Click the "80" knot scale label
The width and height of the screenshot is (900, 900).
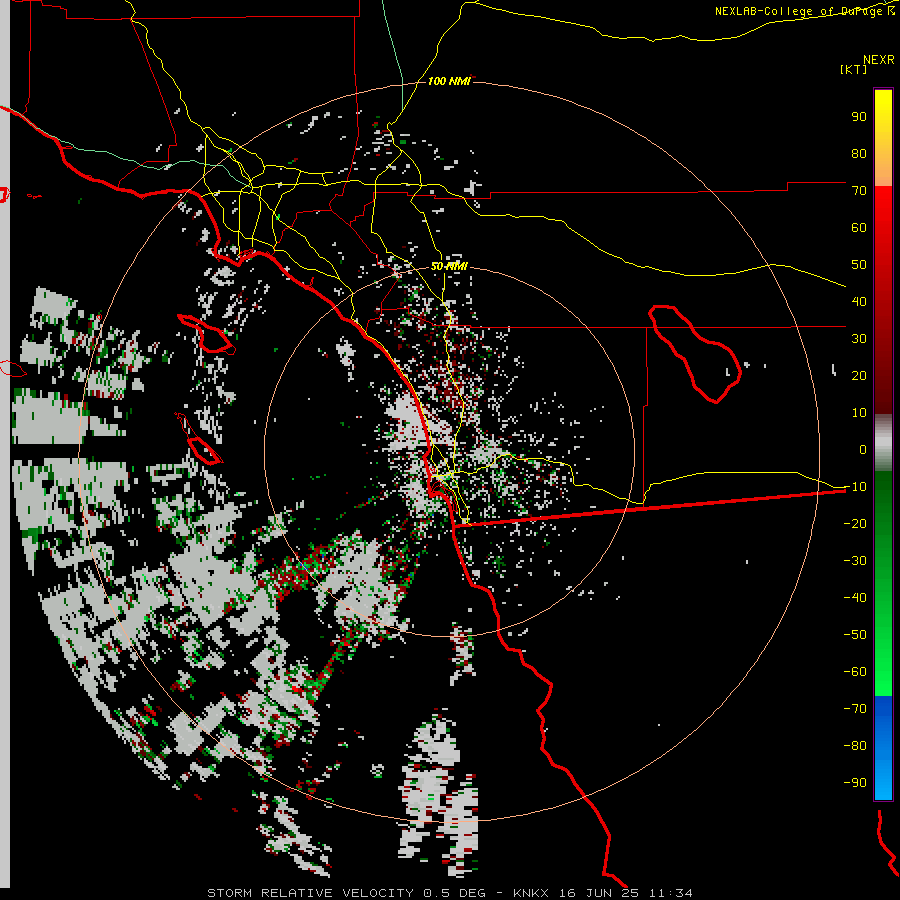(859, 154)
